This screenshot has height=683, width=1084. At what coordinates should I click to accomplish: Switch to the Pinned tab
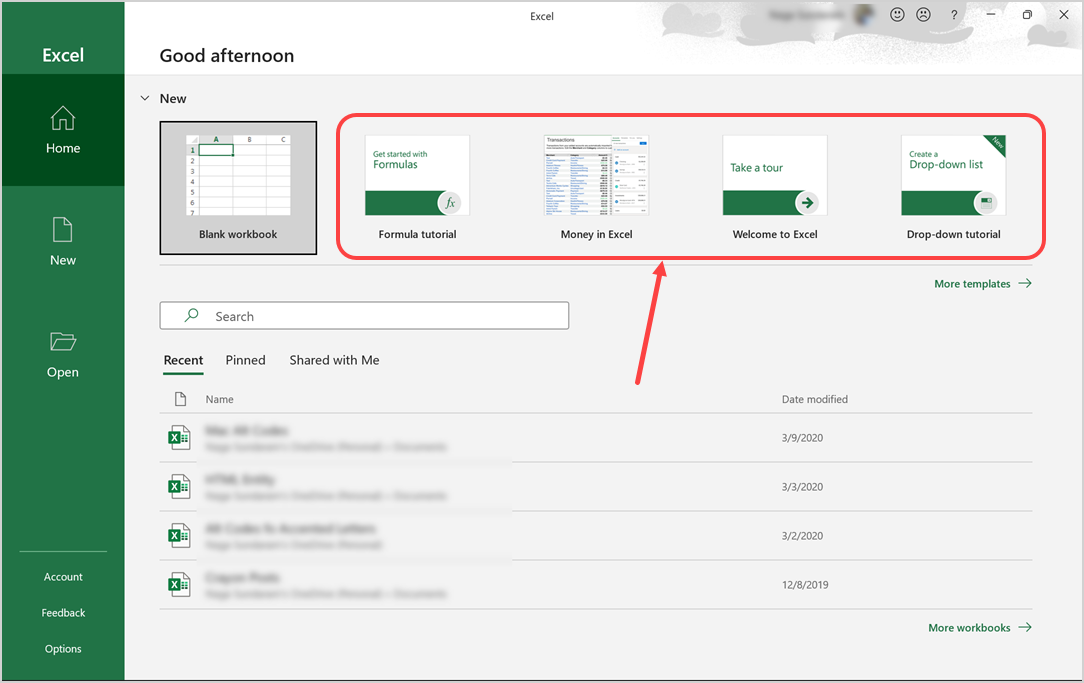tap(245, 360)
